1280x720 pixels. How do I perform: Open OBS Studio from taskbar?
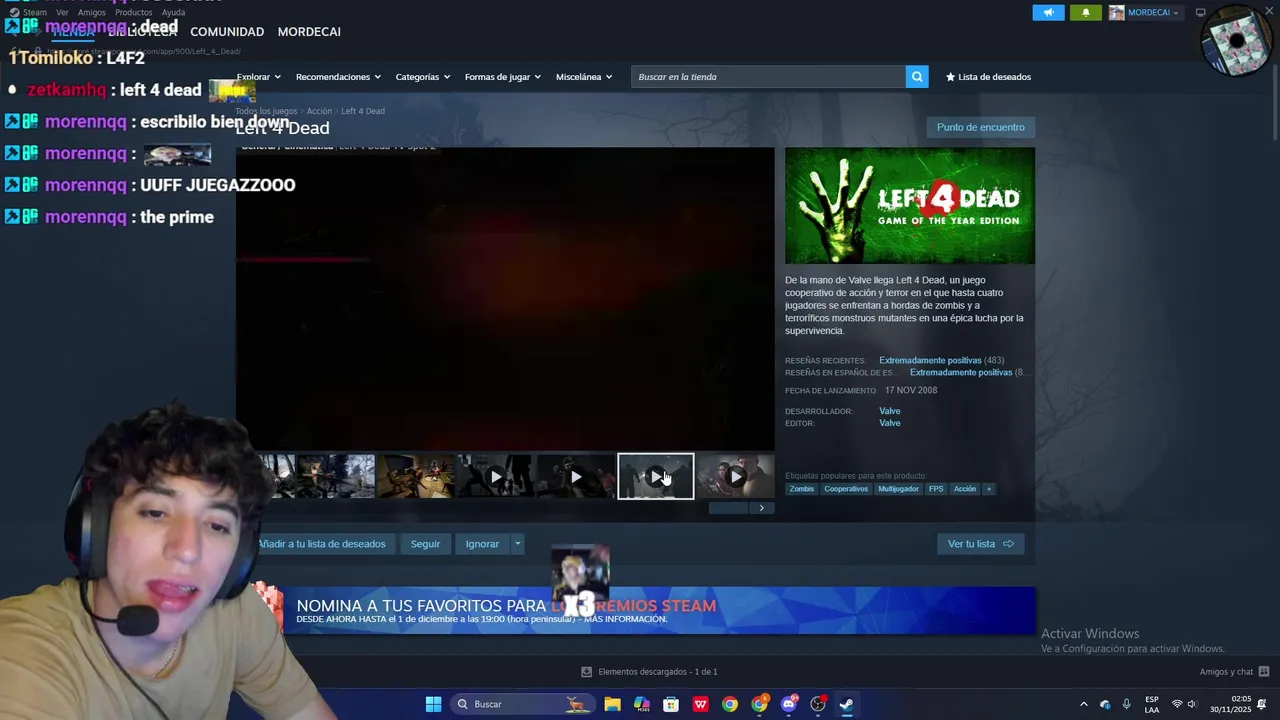click(818, 704)
